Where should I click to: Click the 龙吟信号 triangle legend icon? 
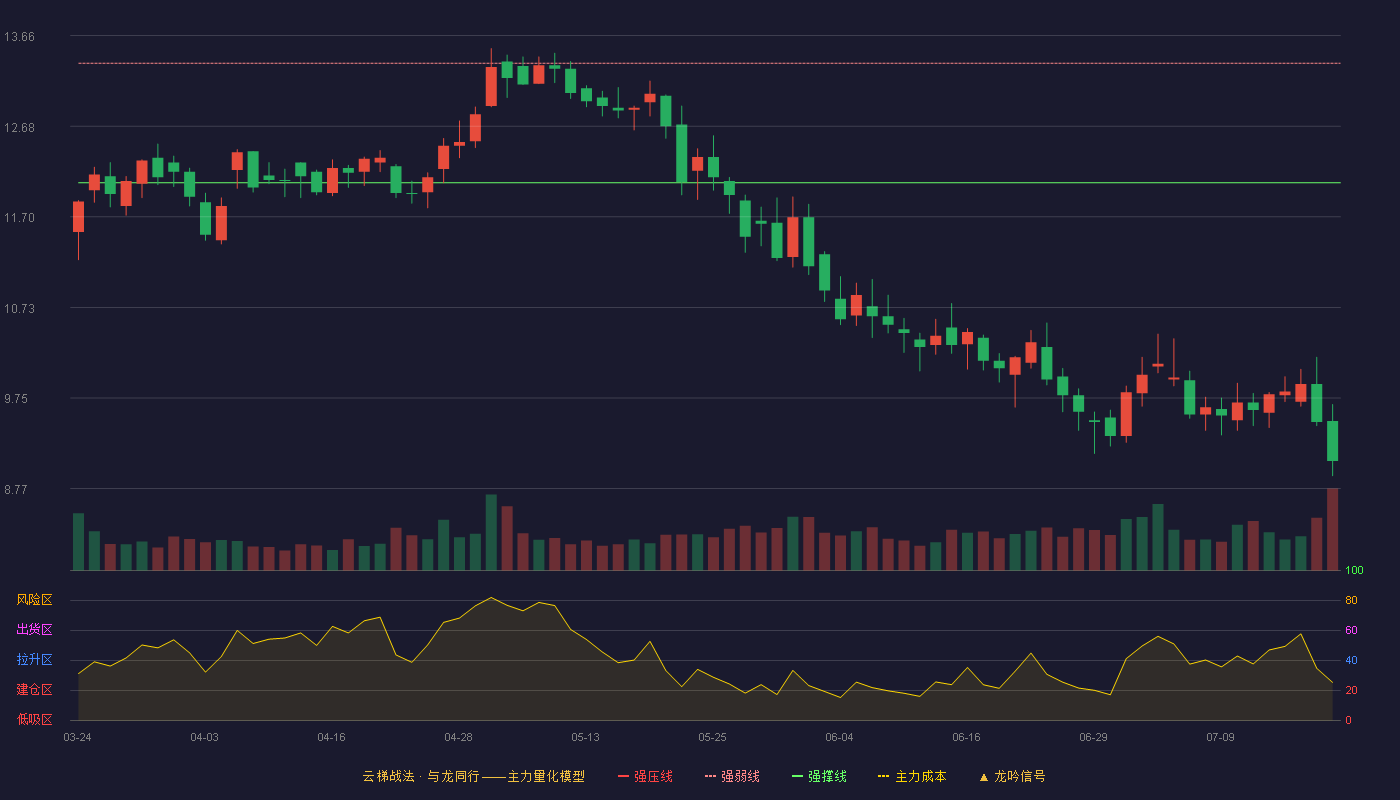coord(983,777)
